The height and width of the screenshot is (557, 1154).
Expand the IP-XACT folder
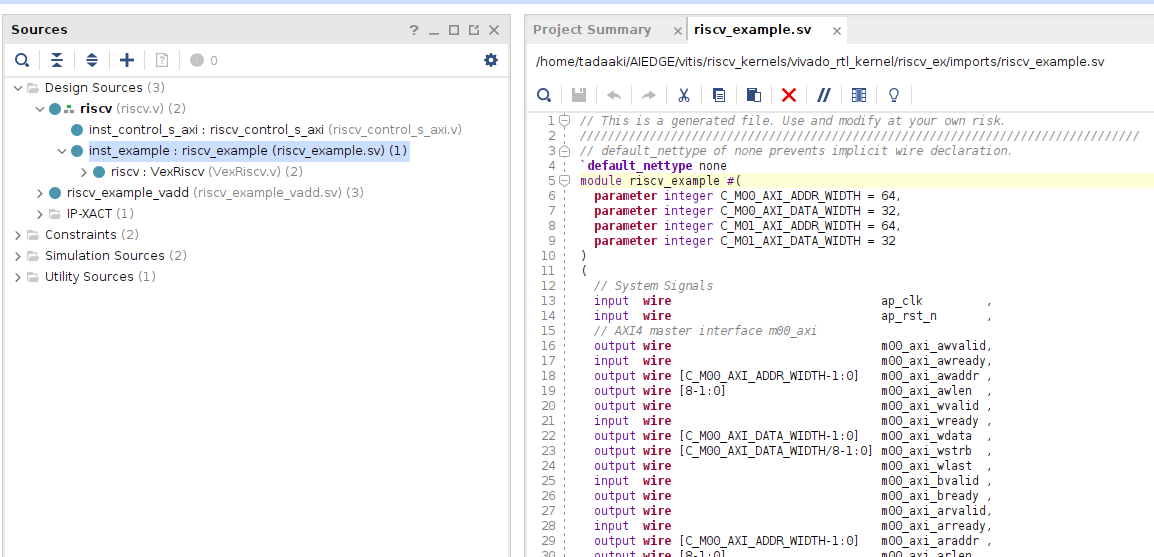(40, 214)
